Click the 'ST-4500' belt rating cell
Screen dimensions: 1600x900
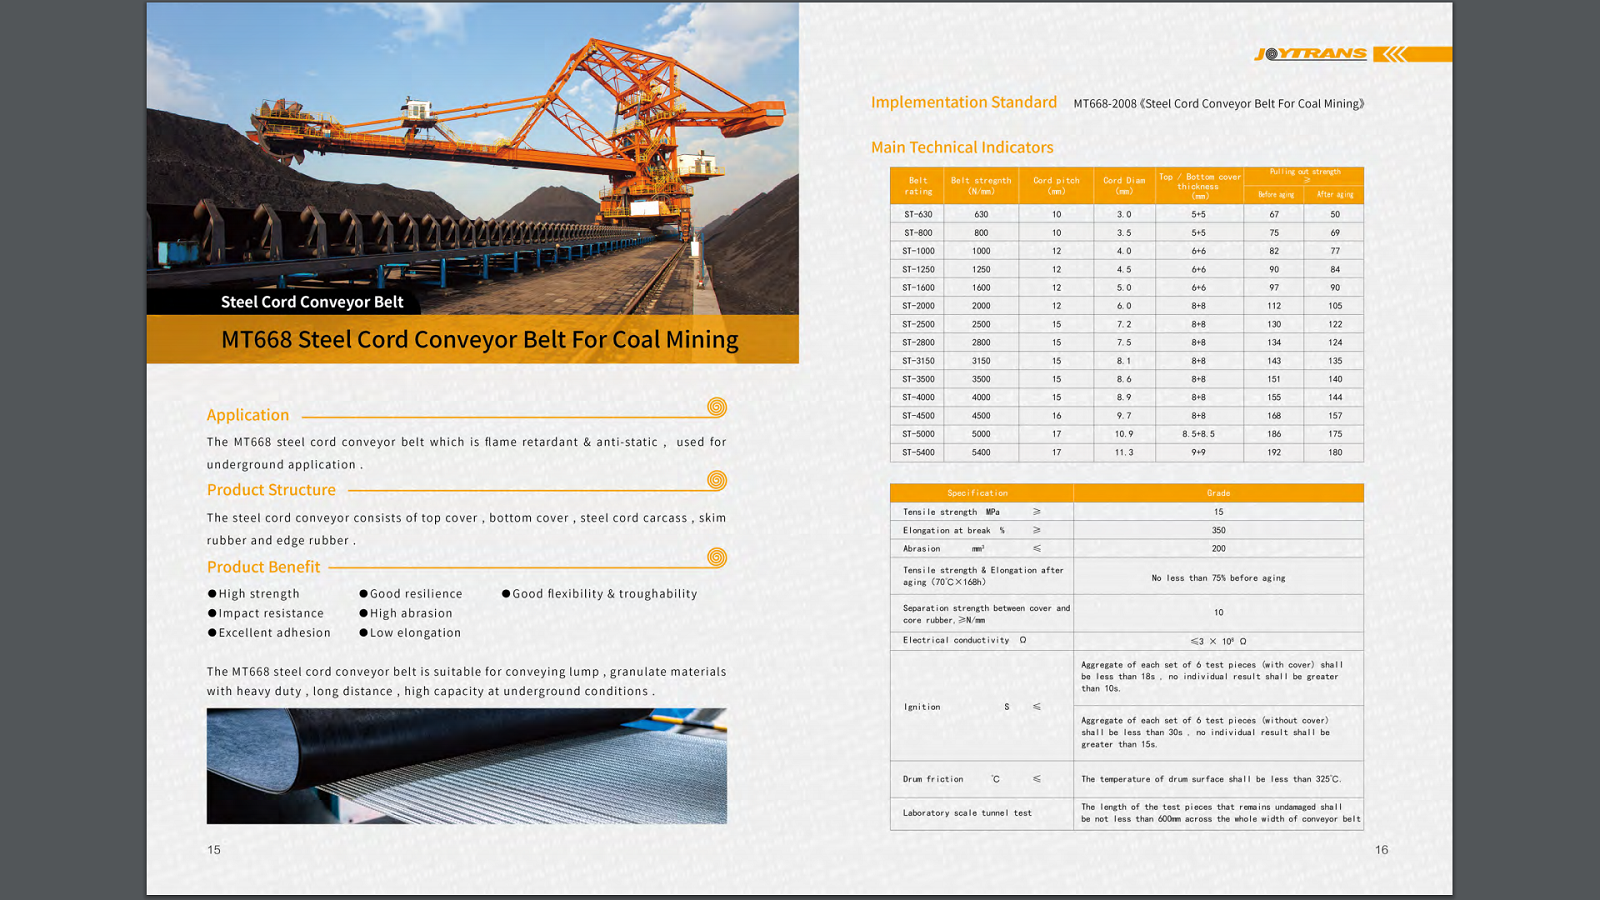click(x=918, y=416)
